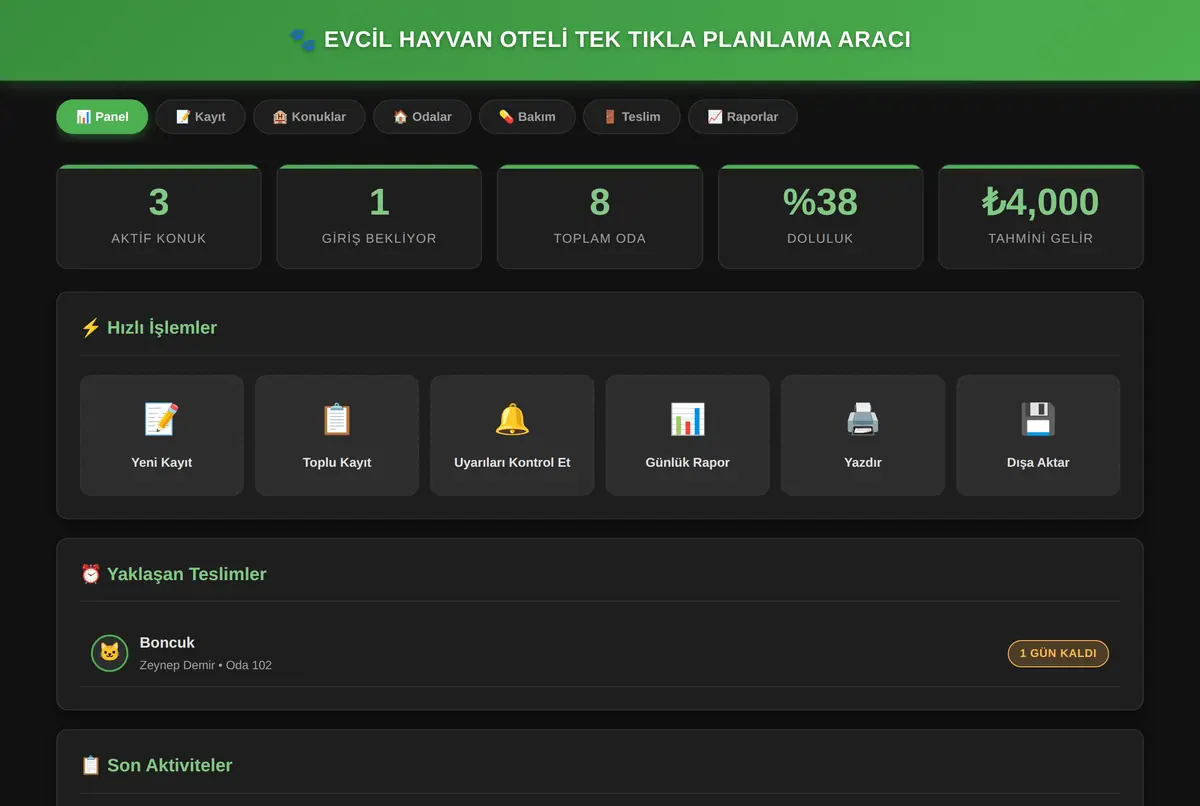Image resolution: width=1200 pixels, height=806 pixels.
Task: Click the Yaklaşan Teslimler heading
Action: tap(173, 574)
